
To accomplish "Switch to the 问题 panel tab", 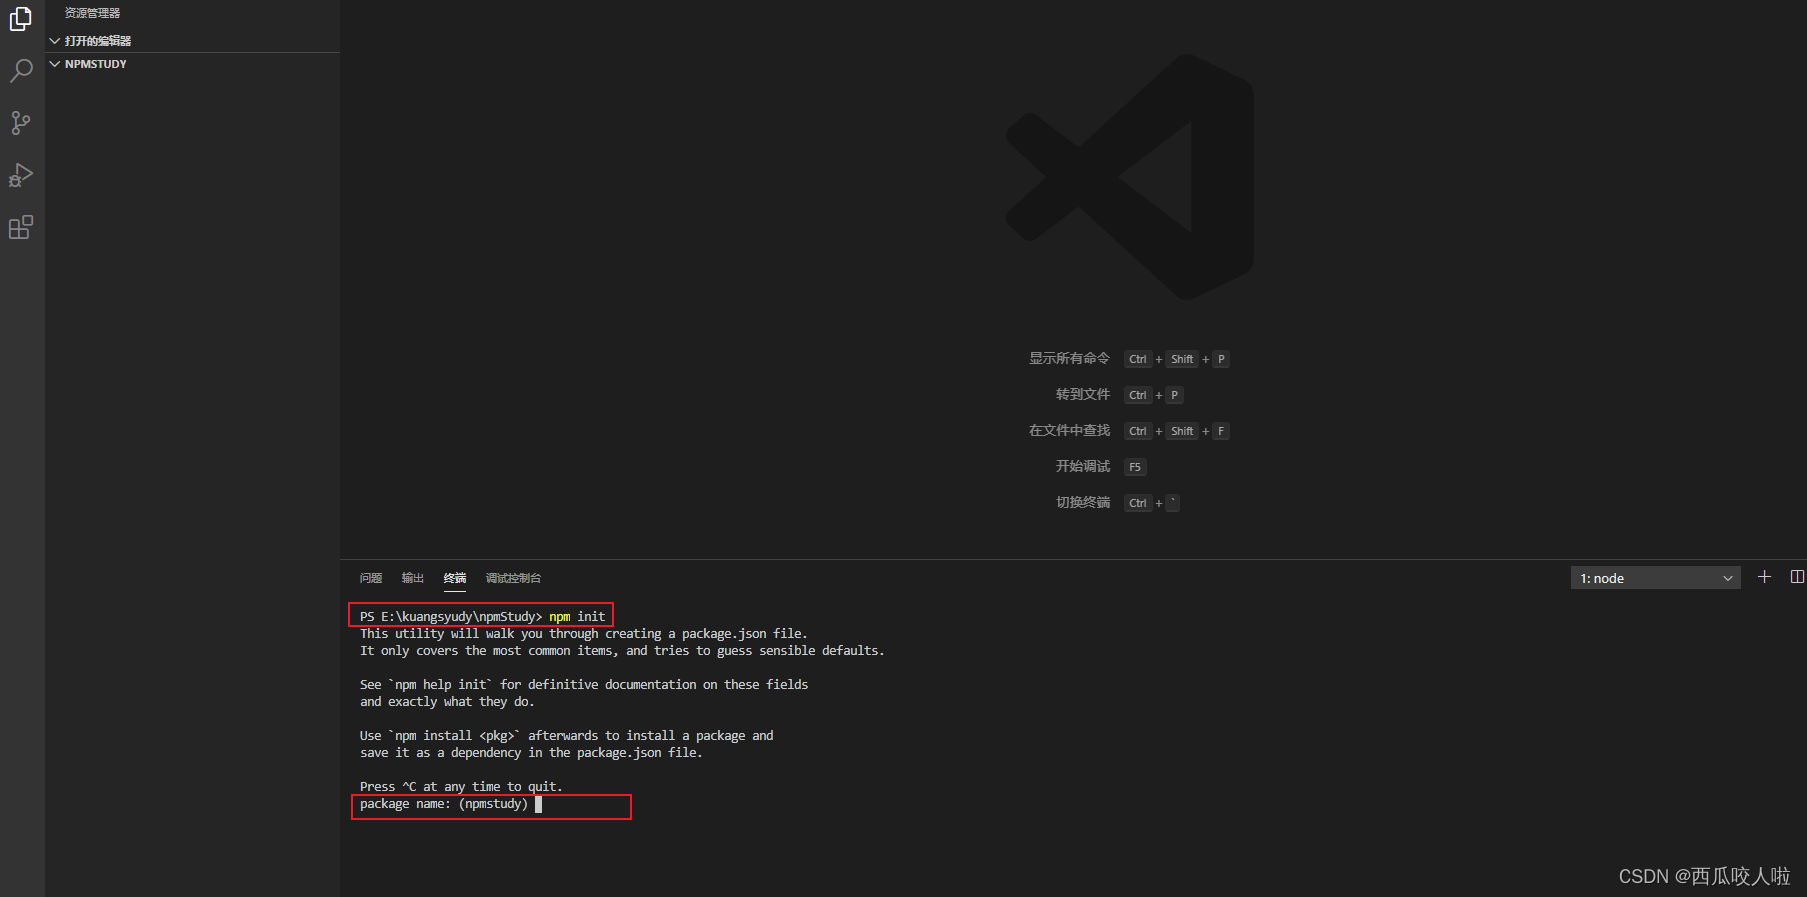I will click(371, 578).
